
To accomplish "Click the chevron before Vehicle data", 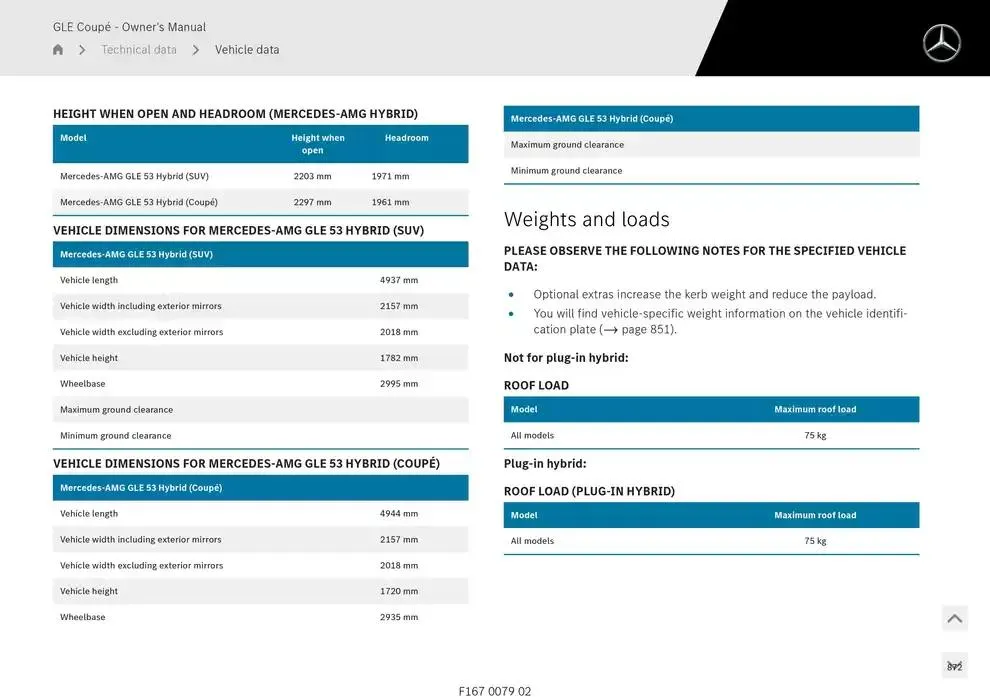I will point(196,50).
